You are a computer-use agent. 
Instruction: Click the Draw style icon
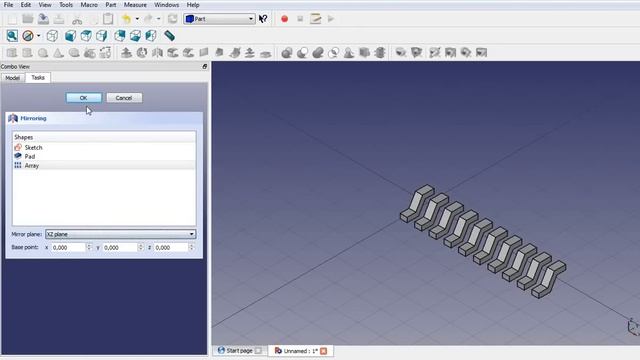click(28, 36)
